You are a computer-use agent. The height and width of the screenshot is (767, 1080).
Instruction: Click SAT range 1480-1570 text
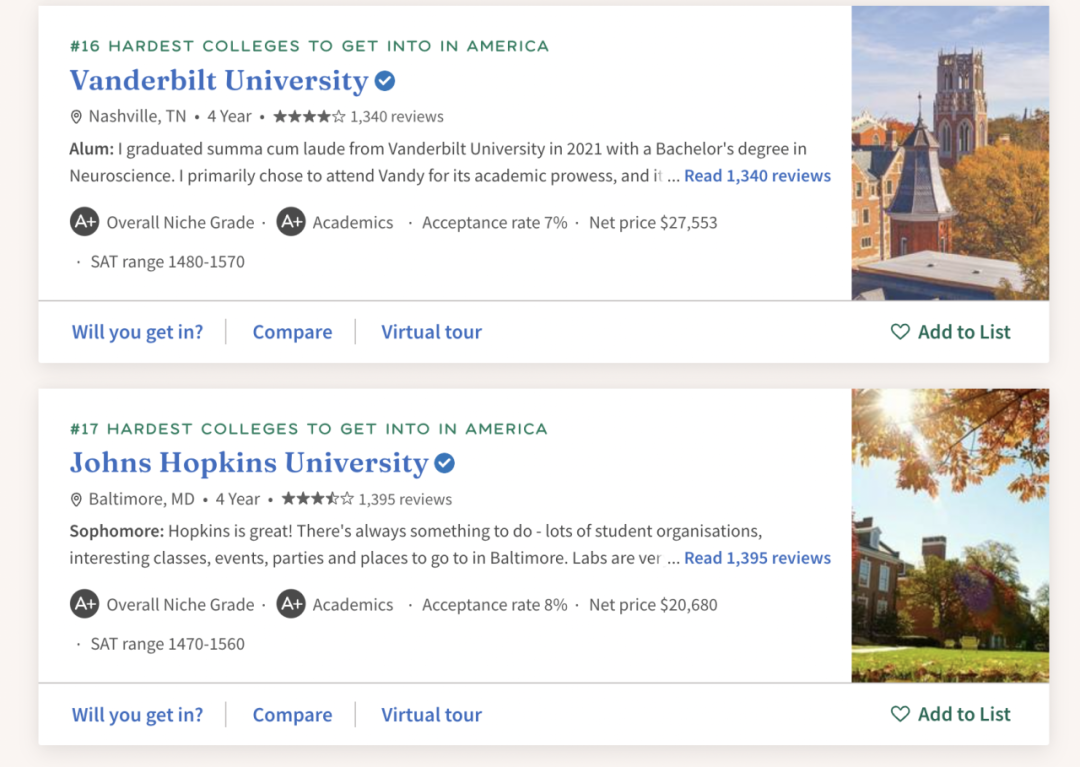(x=167, y=262)
